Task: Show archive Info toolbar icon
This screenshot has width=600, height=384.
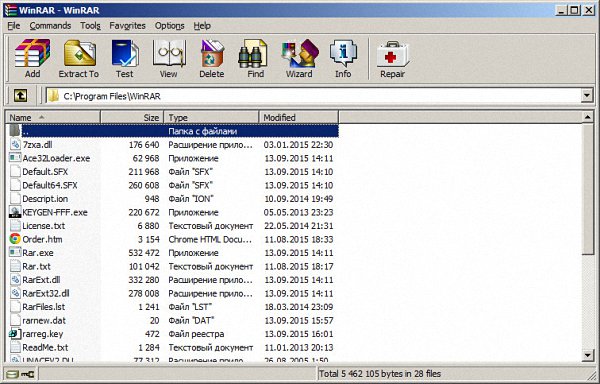Action: click(x=343, y=53)
